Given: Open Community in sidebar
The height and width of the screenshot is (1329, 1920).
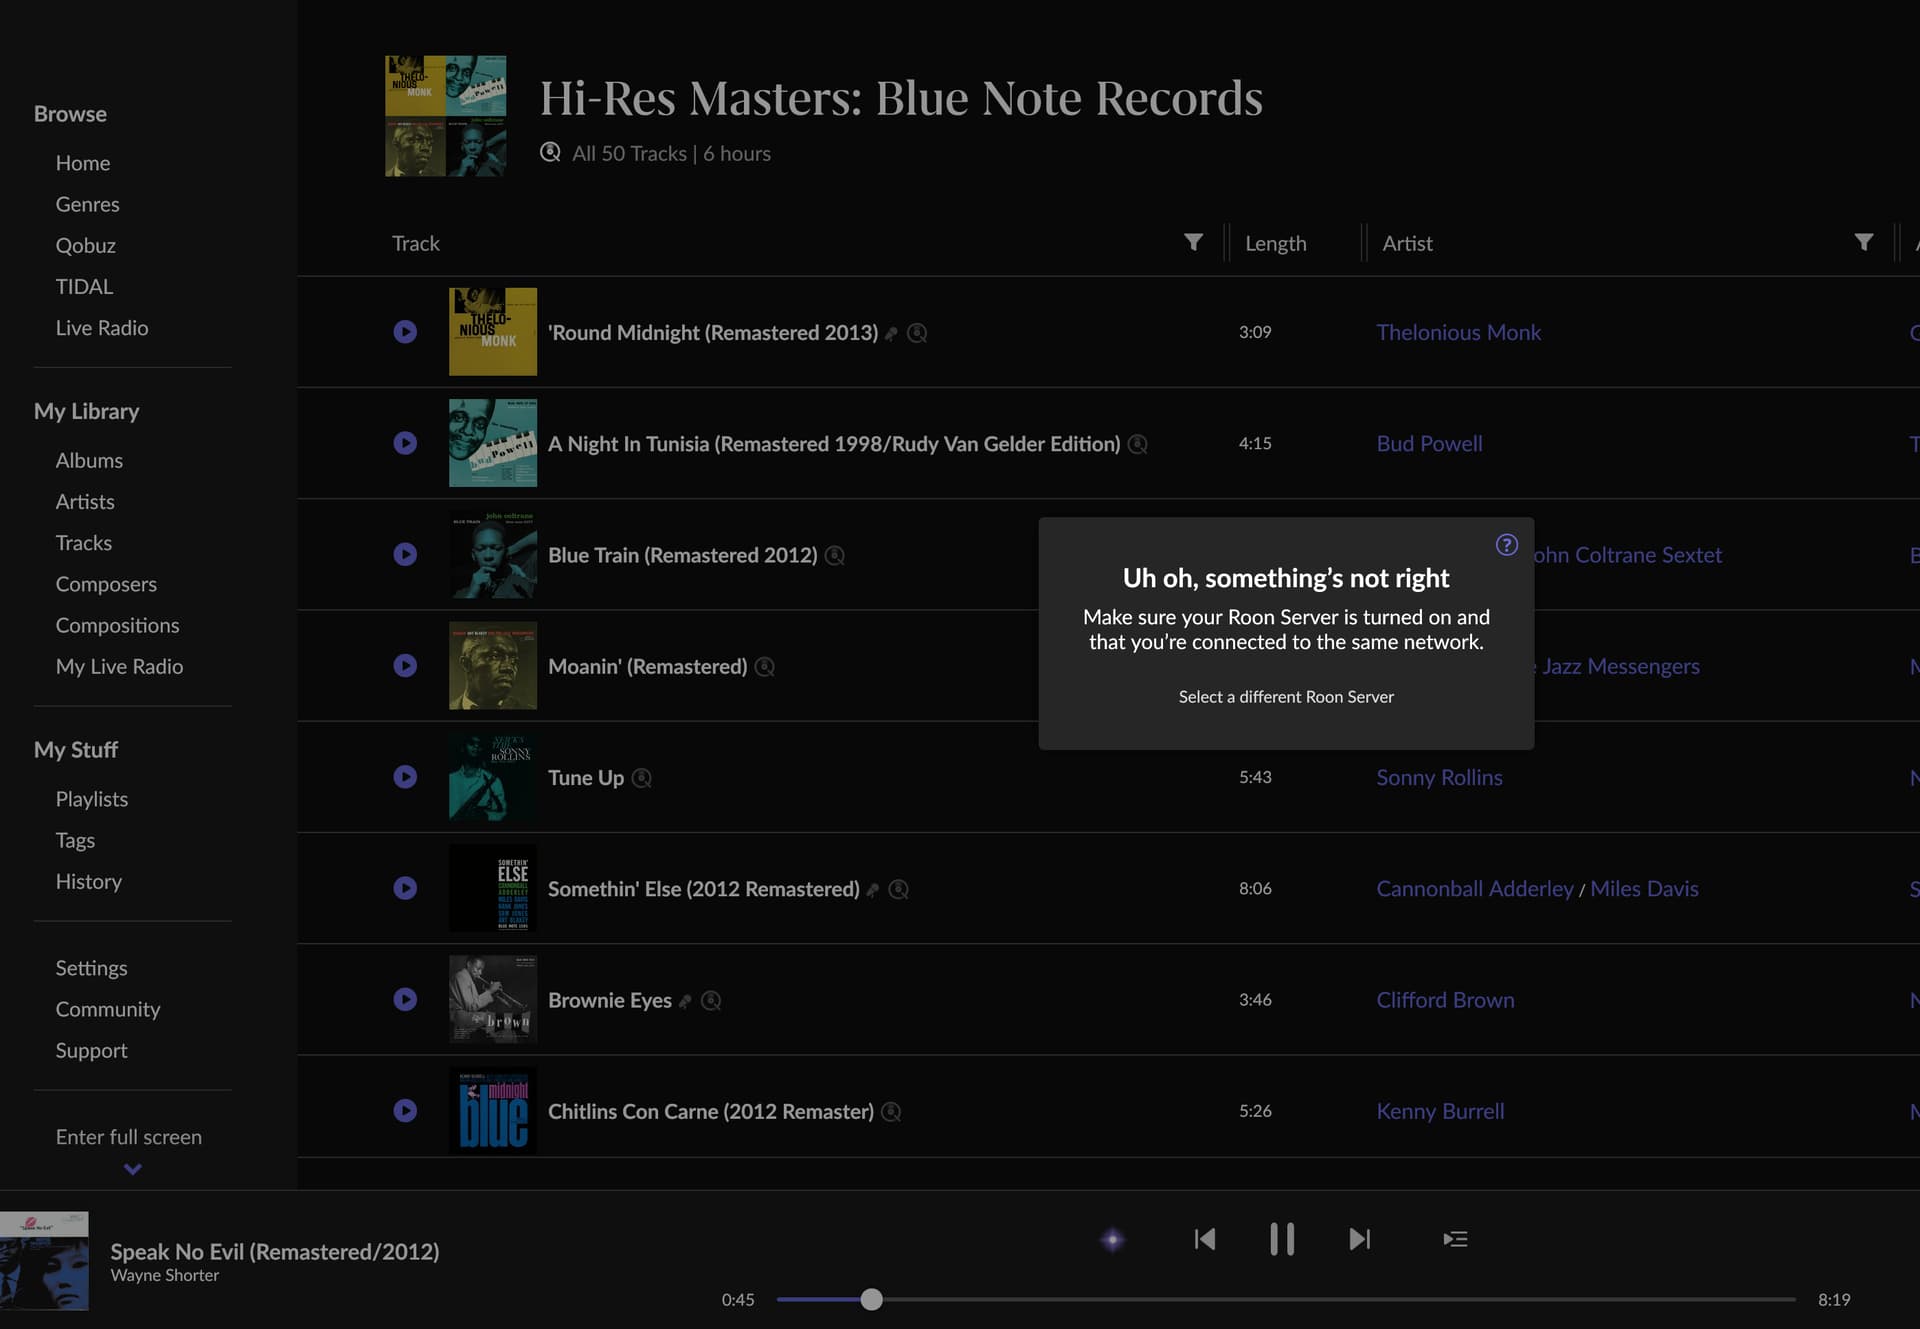Looking at the screenshot, I should (108, 1009).
